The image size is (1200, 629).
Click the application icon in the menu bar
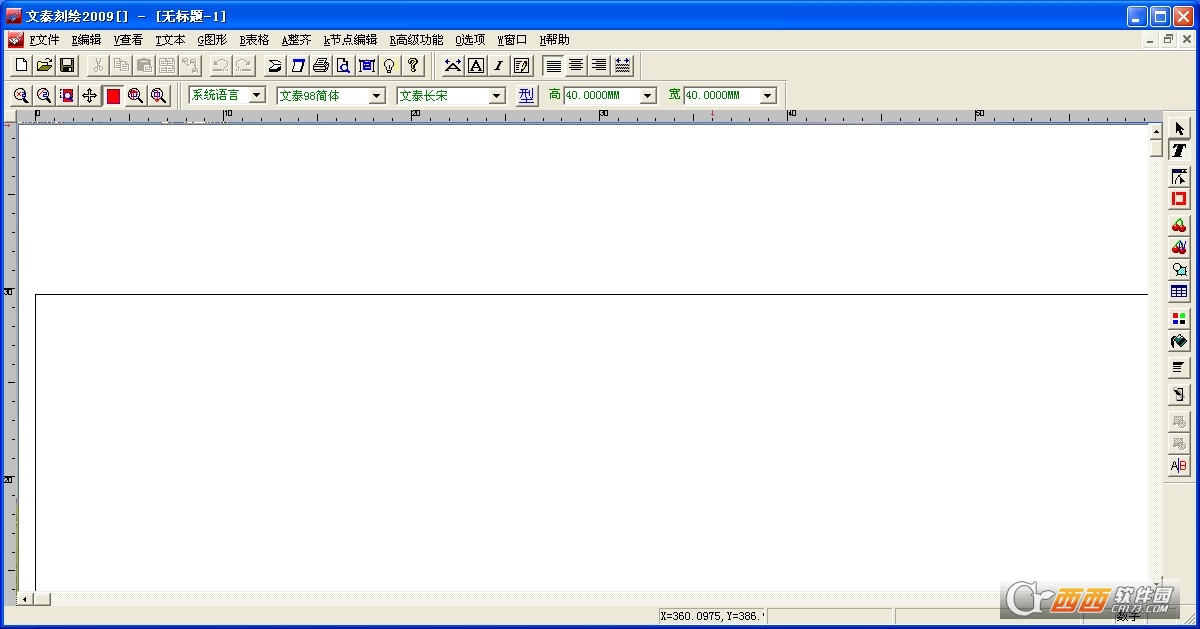tap(15, 40)
